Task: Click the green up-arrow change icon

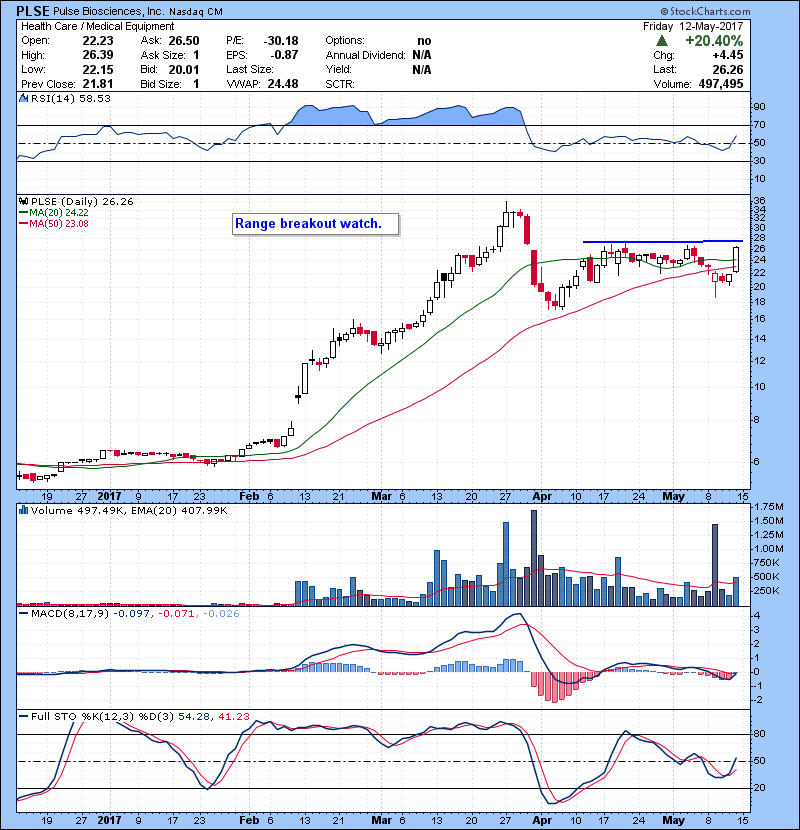Action: click(661, 41)
